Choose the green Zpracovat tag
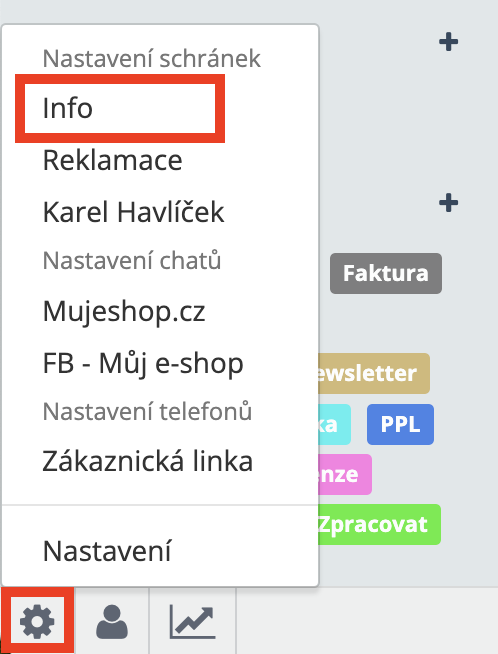 click(x=379, y=524)
